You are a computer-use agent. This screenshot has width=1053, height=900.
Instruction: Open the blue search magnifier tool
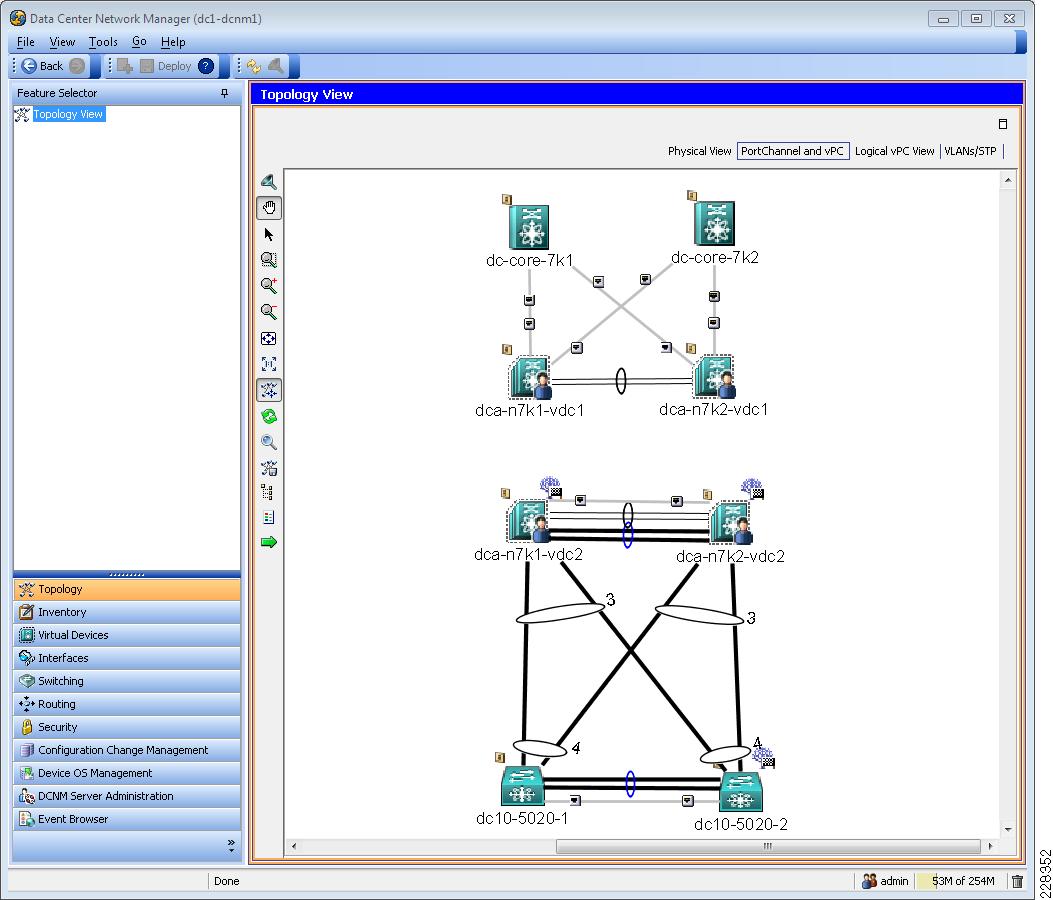269,442
